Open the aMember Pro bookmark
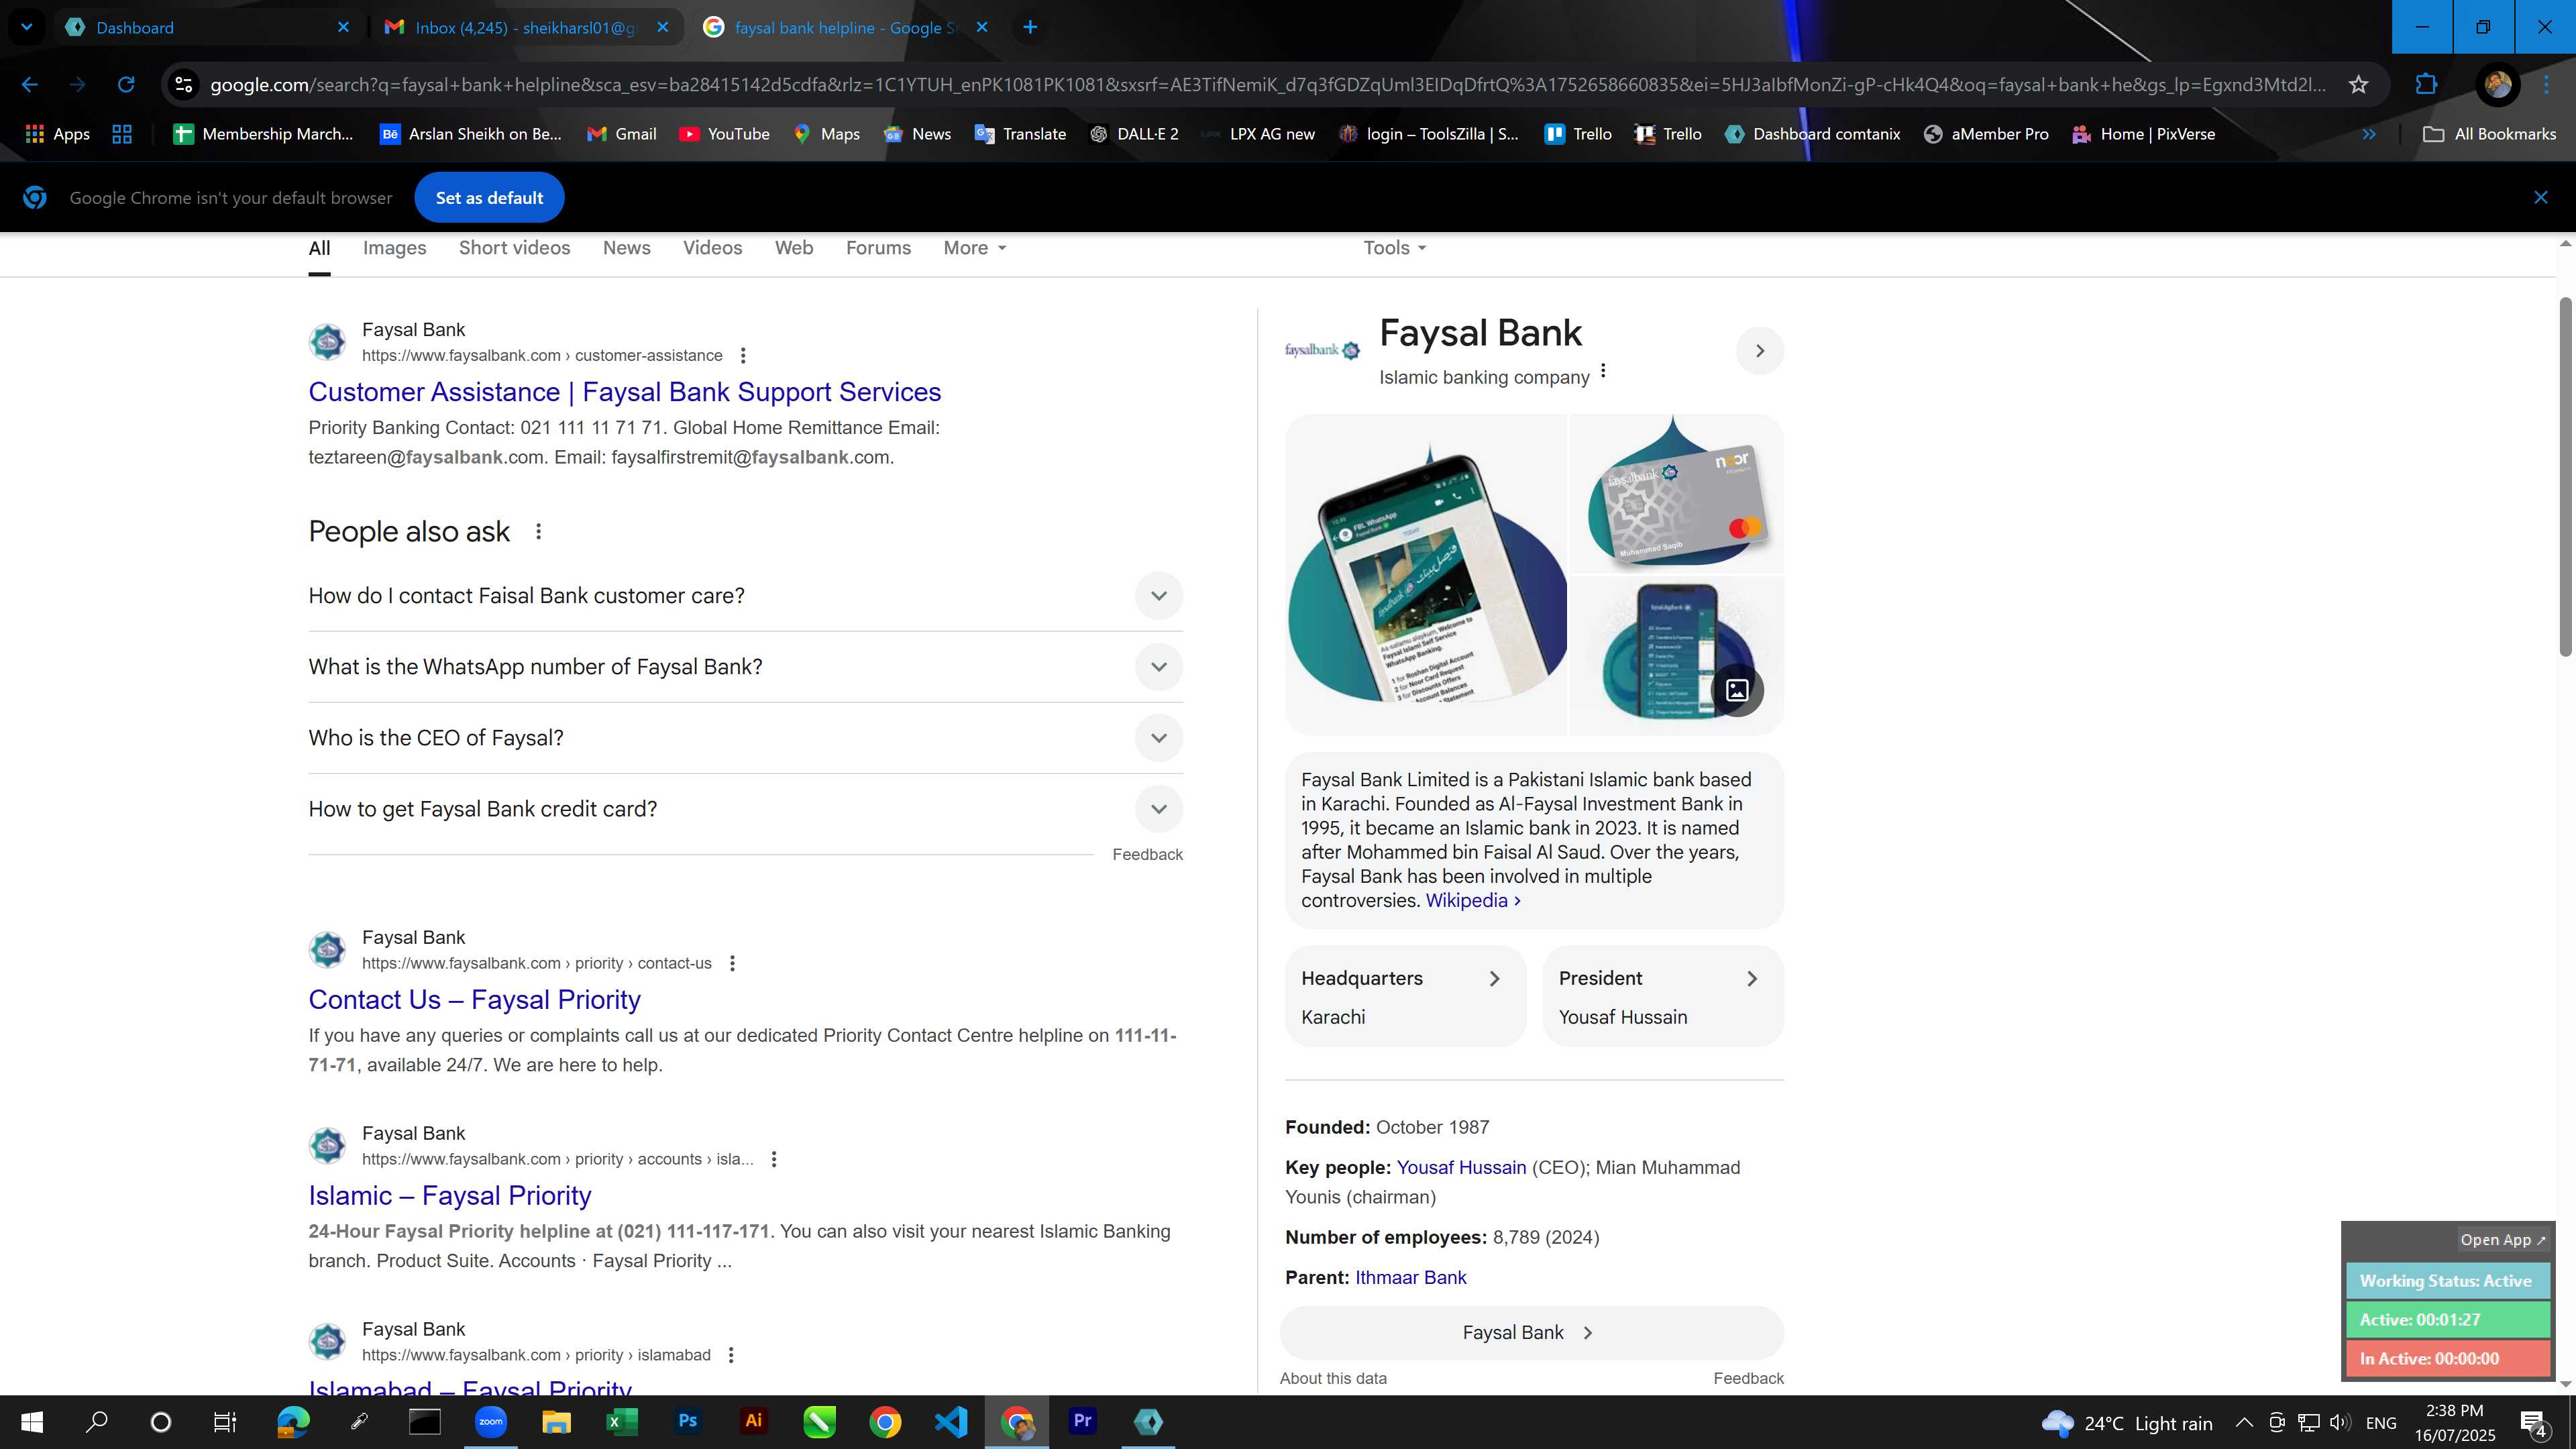Image resolution: width=2576 pixels, height=1449 pixels. coord(1986,134)
